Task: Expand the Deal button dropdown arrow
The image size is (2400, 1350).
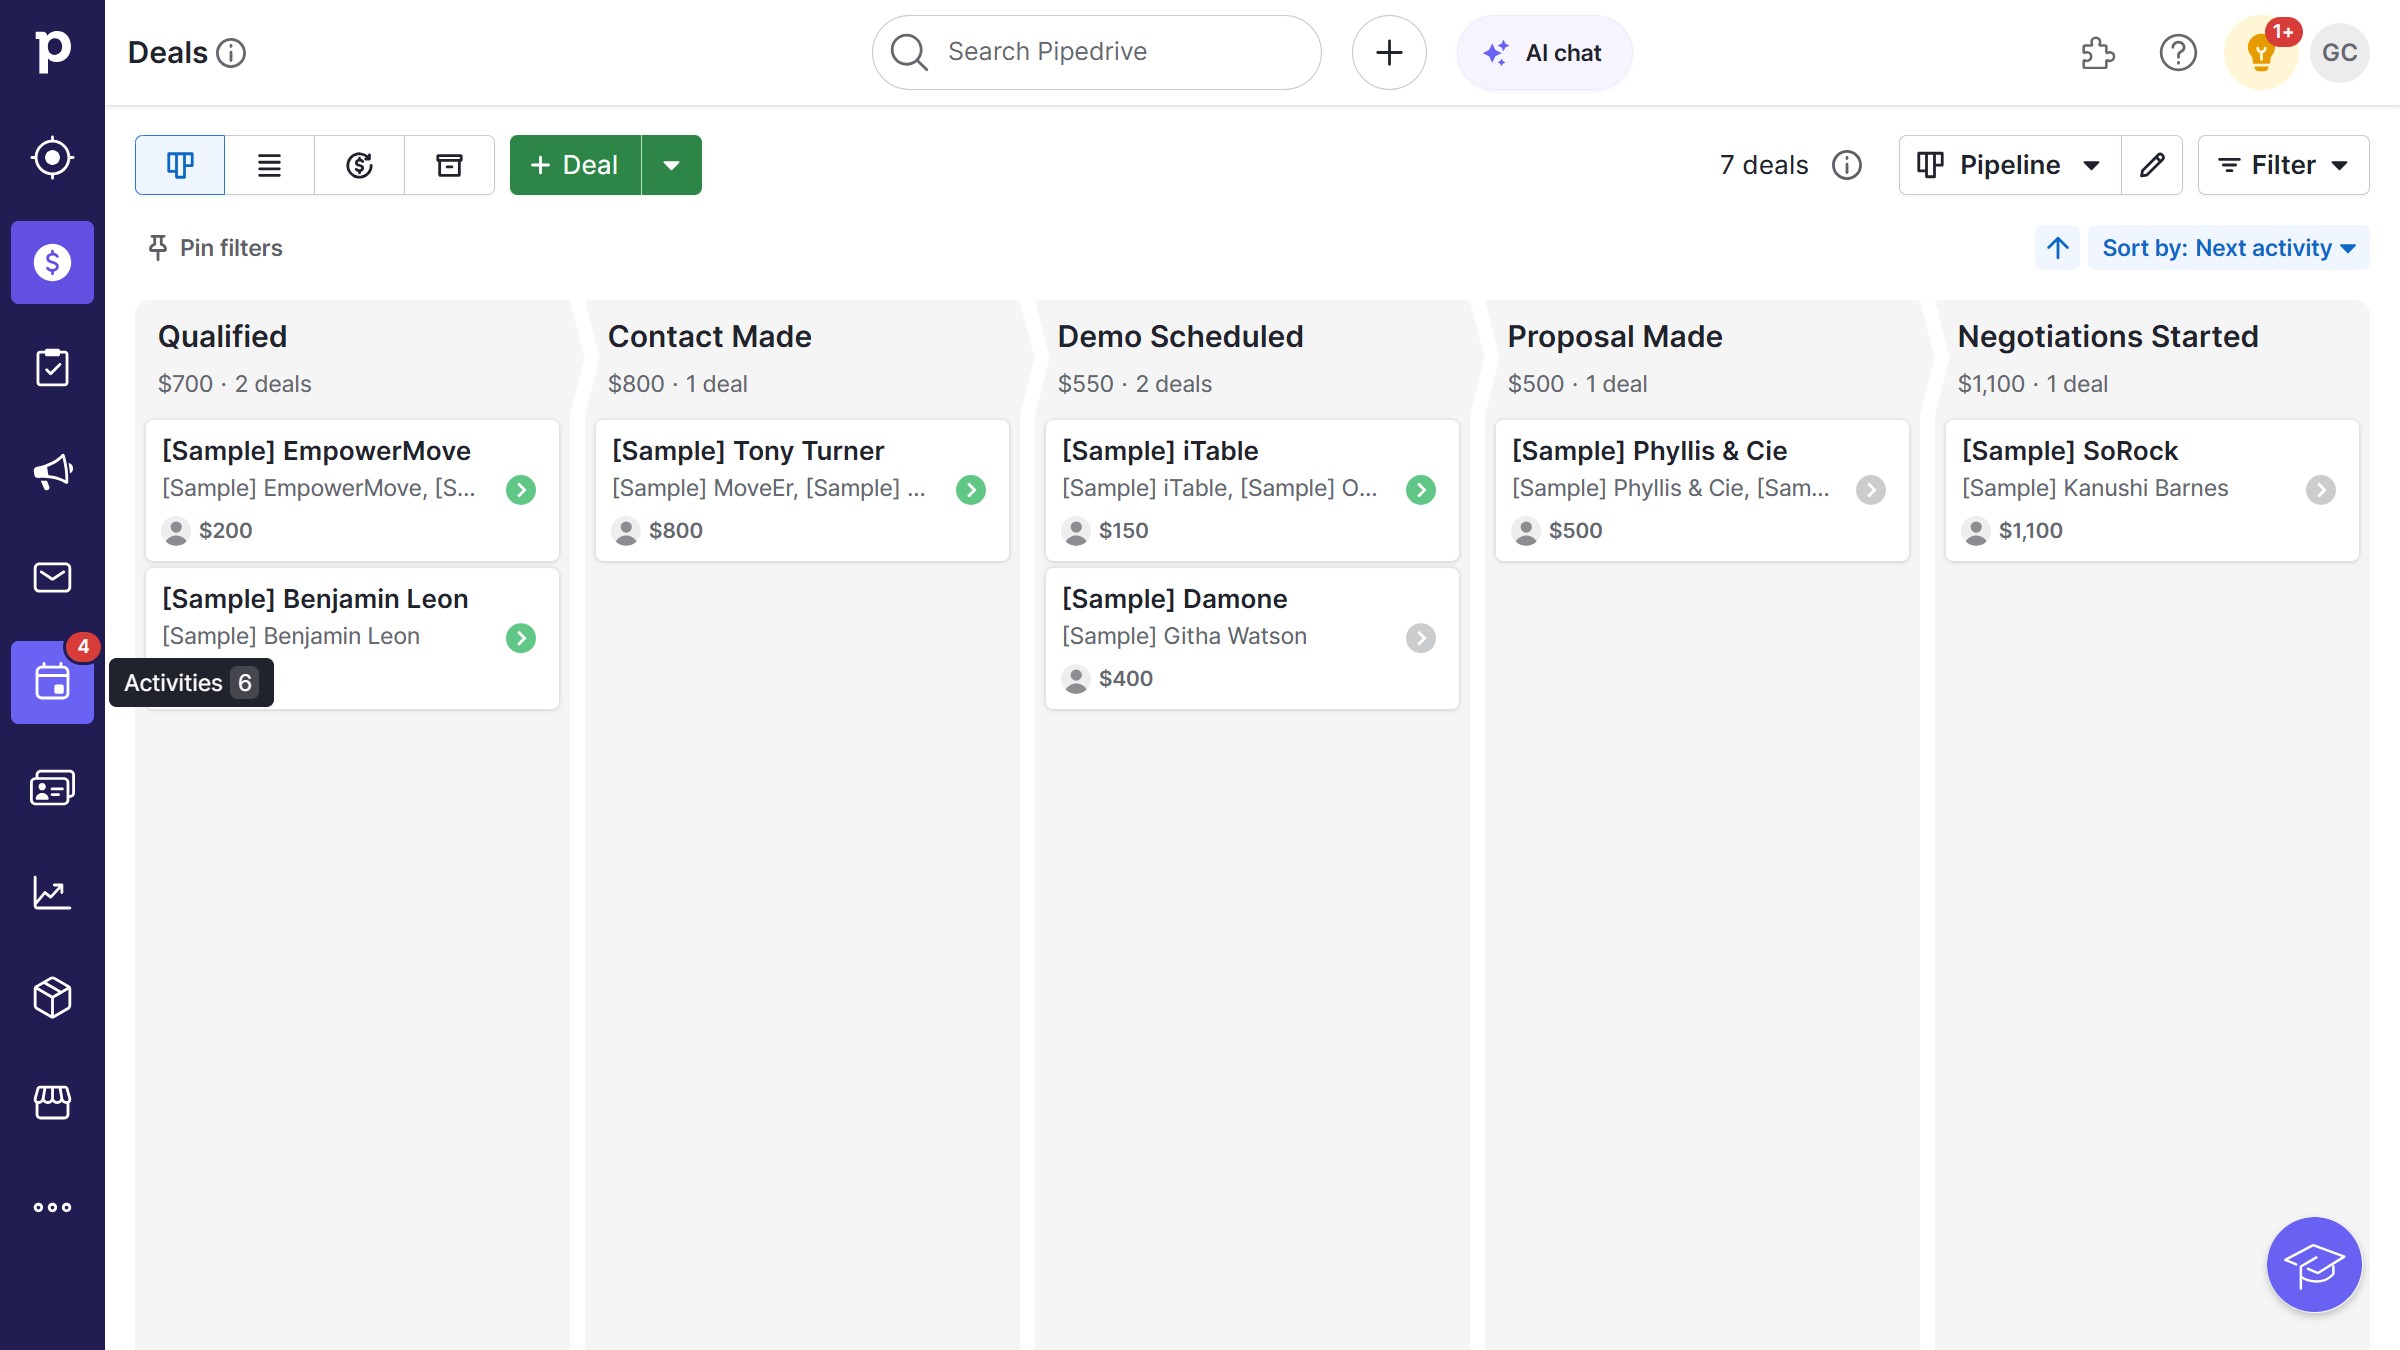Action: [671, 165]
